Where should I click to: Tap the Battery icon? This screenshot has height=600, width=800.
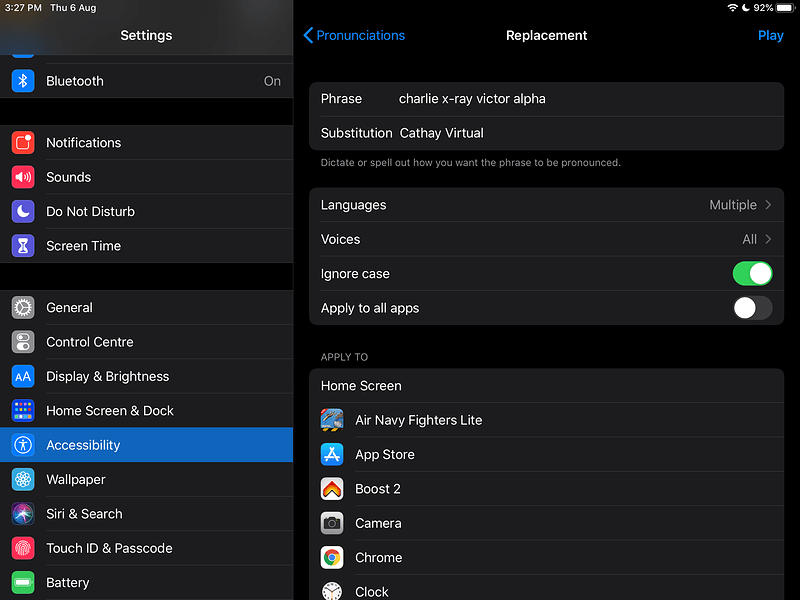(x=23, y=583)
